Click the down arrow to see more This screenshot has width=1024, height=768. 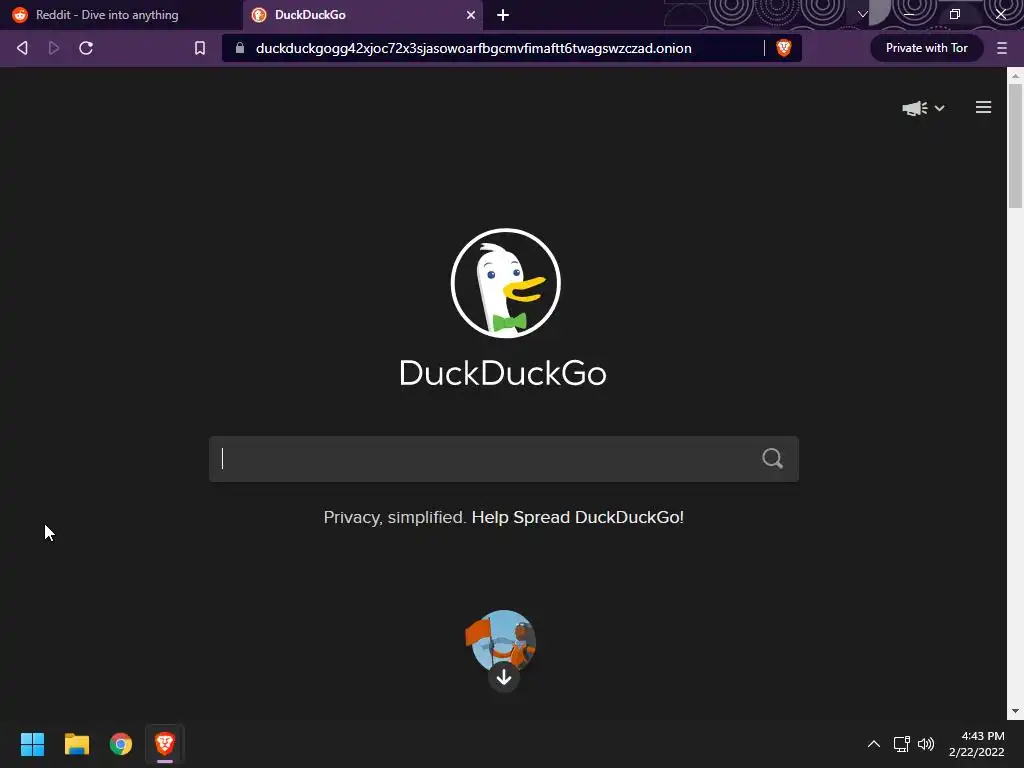[x=504, y=677]
